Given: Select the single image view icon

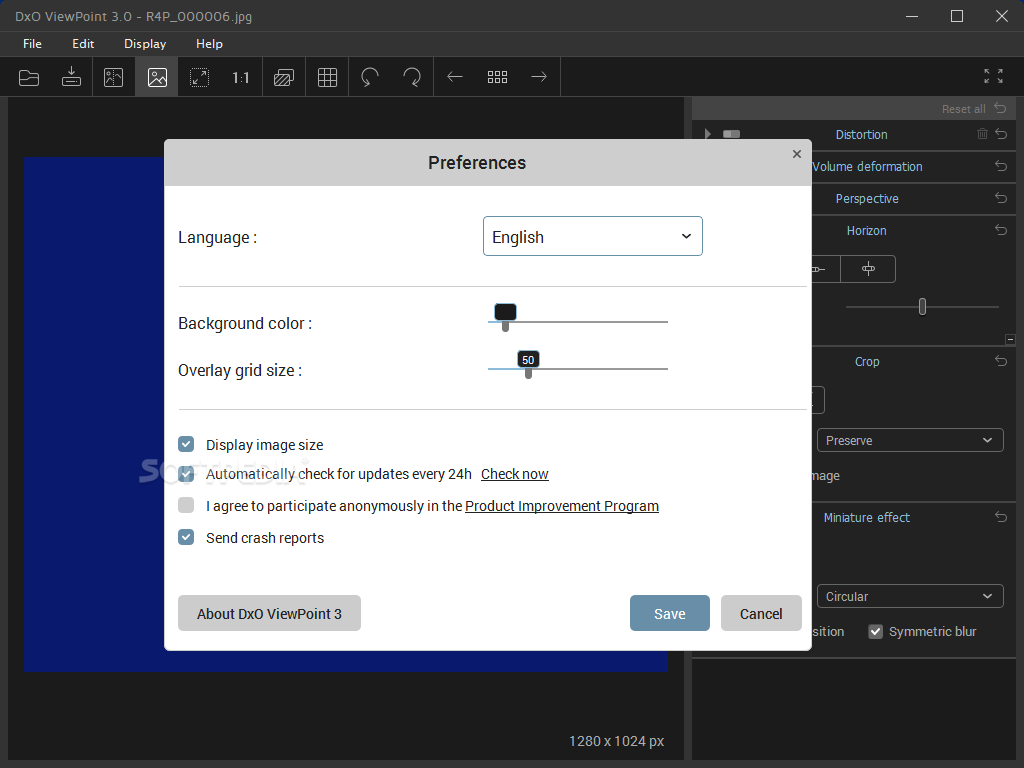Looking at the screenshot, I should (x=157, y=78).
